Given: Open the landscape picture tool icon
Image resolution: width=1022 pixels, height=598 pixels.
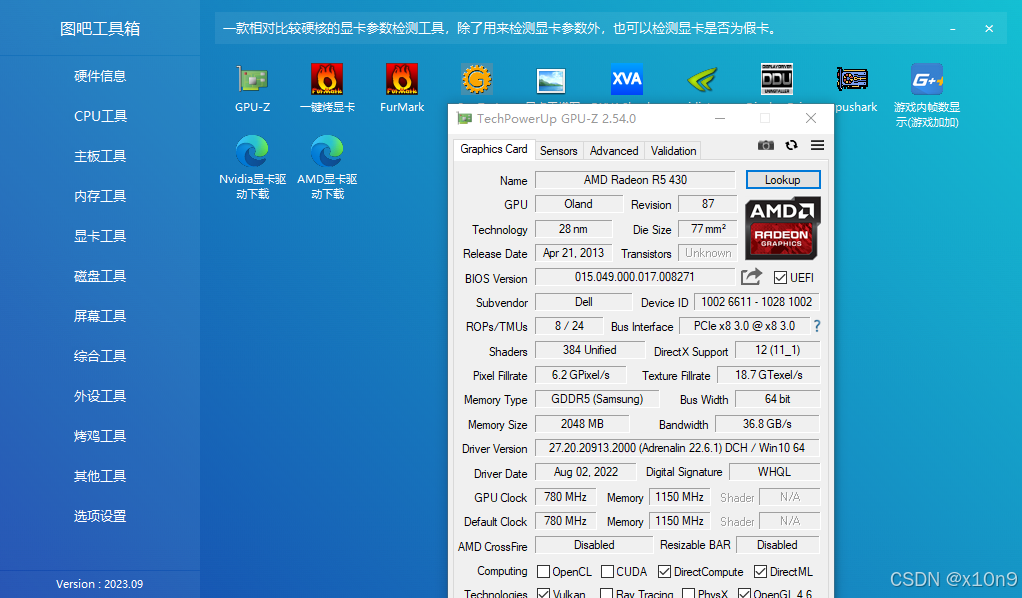Looking at the screenshot, I should point(551,81).
